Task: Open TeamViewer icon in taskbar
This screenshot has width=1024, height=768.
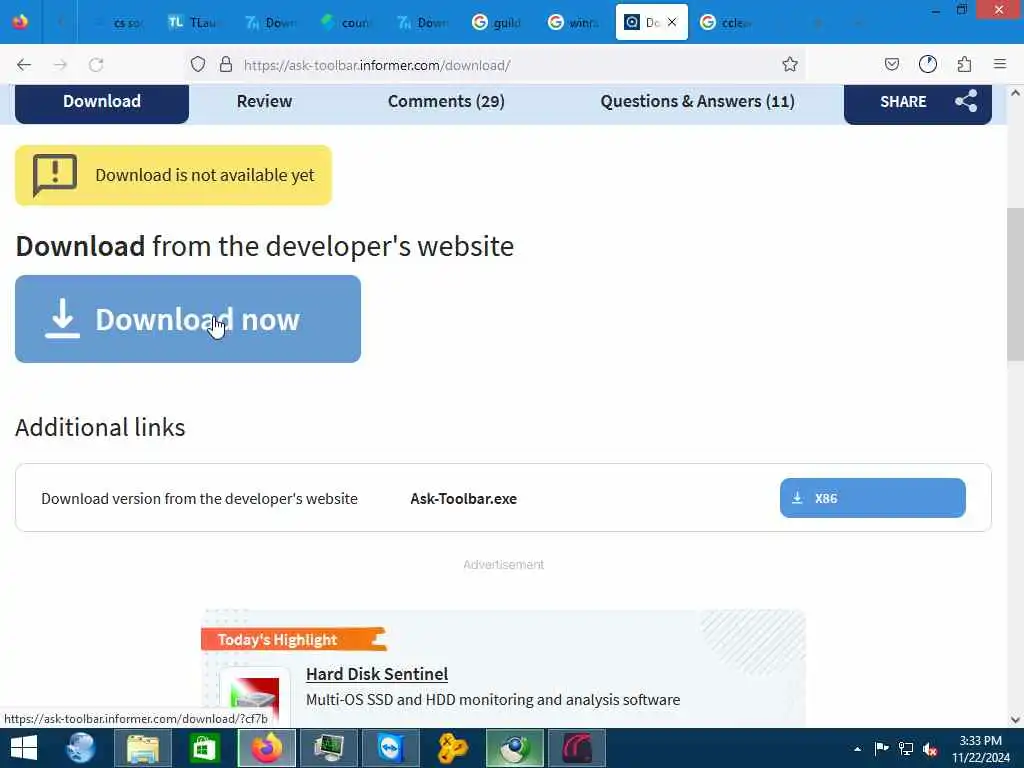Action: 391,748
